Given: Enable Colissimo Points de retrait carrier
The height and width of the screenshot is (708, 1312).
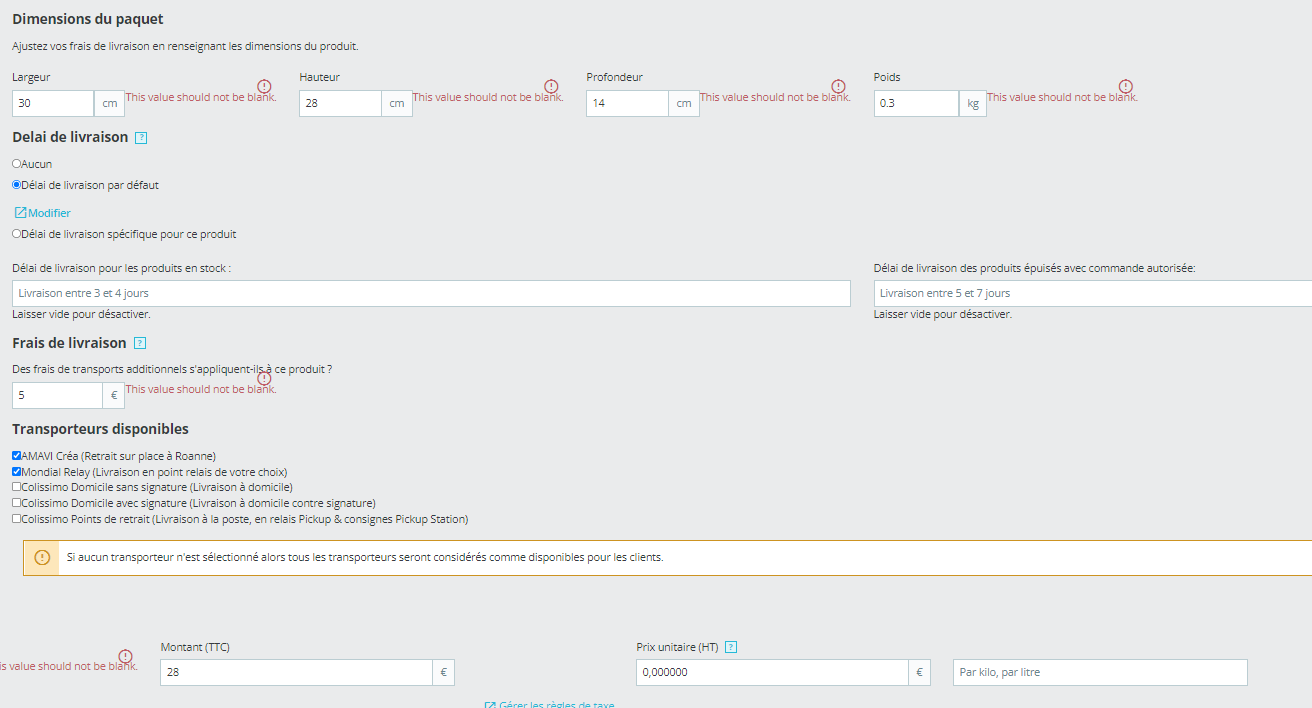Looking at the screenshot, I should point(16,519).
